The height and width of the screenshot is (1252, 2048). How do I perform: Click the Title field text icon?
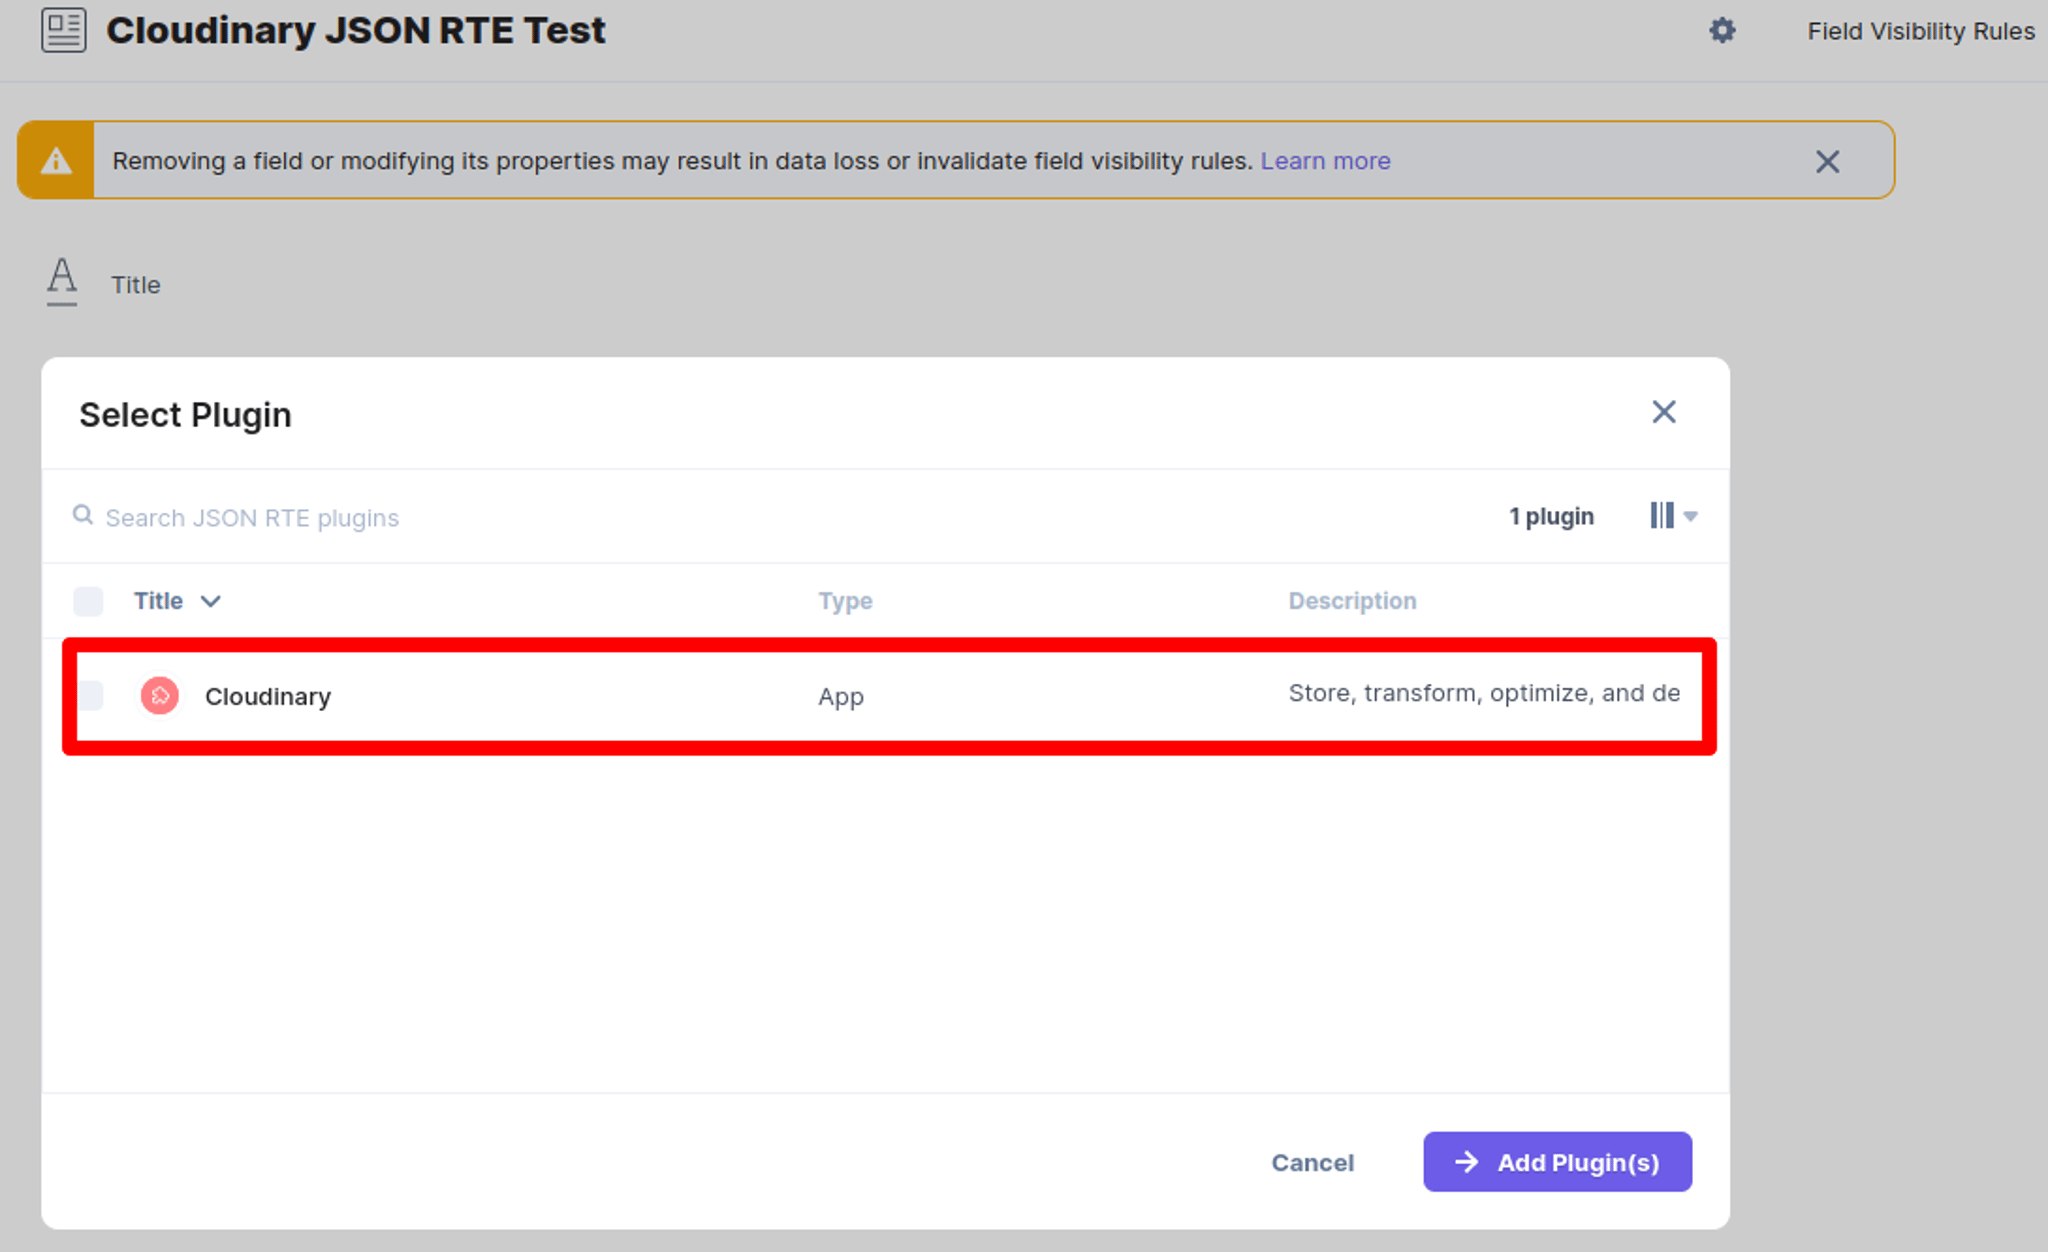point(62,281)
